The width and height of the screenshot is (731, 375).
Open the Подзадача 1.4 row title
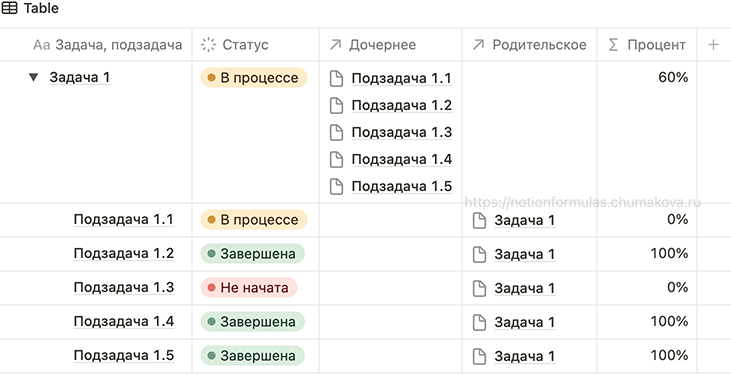(x=124, y=321)
